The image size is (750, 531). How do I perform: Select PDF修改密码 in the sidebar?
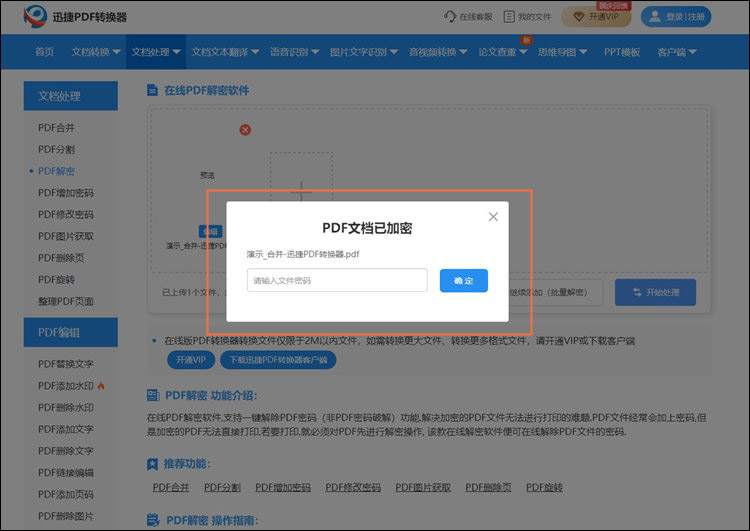(66, 214)
